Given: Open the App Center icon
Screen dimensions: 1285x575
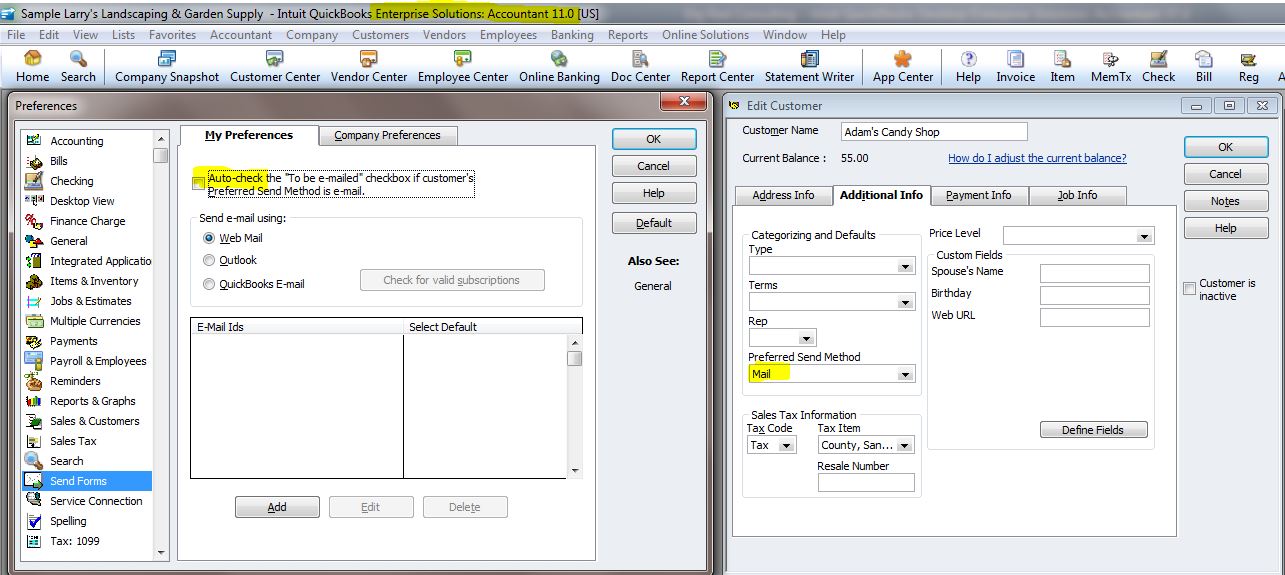Looking at the screenshot, I should (903, 67).
